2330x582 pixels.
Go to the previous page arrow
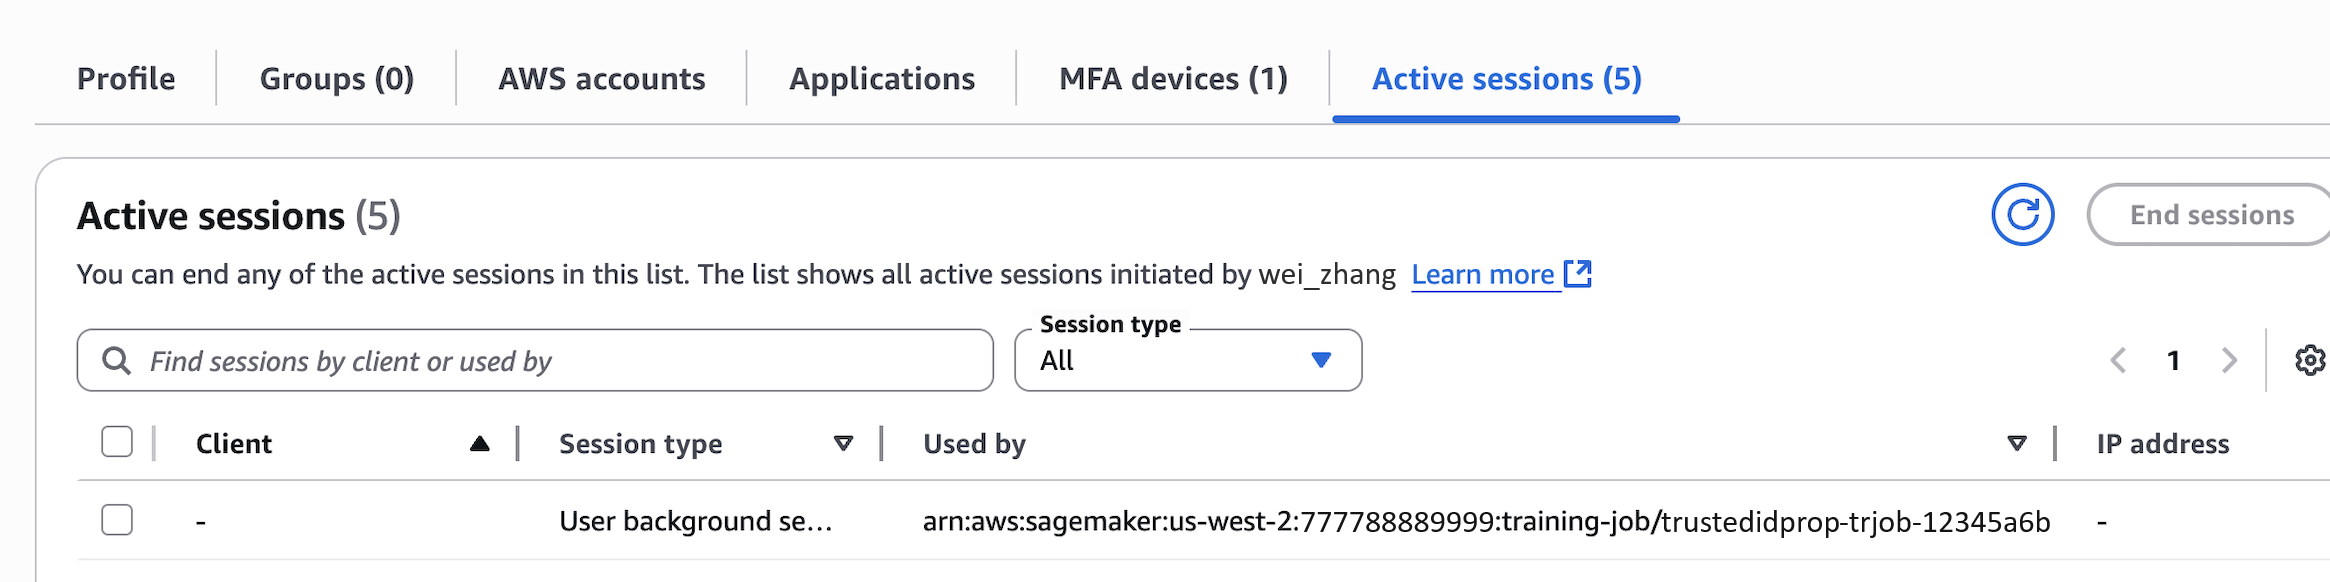click(x=2118, y=360)
